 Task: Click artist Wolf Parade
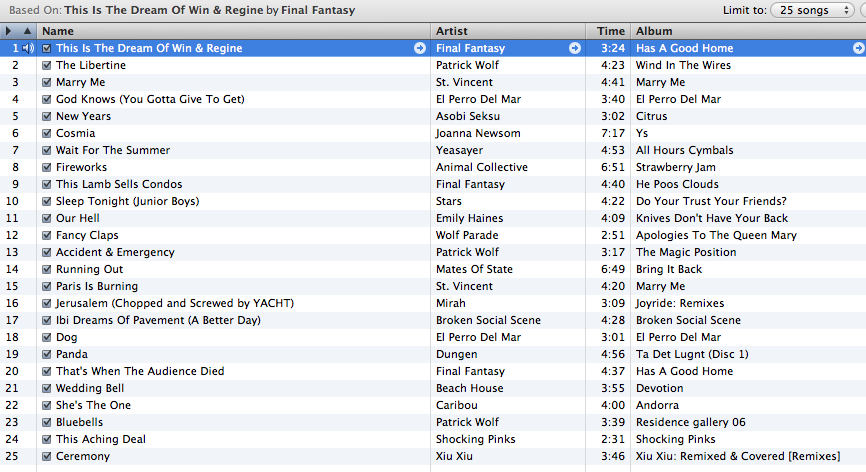pos(467,235)
